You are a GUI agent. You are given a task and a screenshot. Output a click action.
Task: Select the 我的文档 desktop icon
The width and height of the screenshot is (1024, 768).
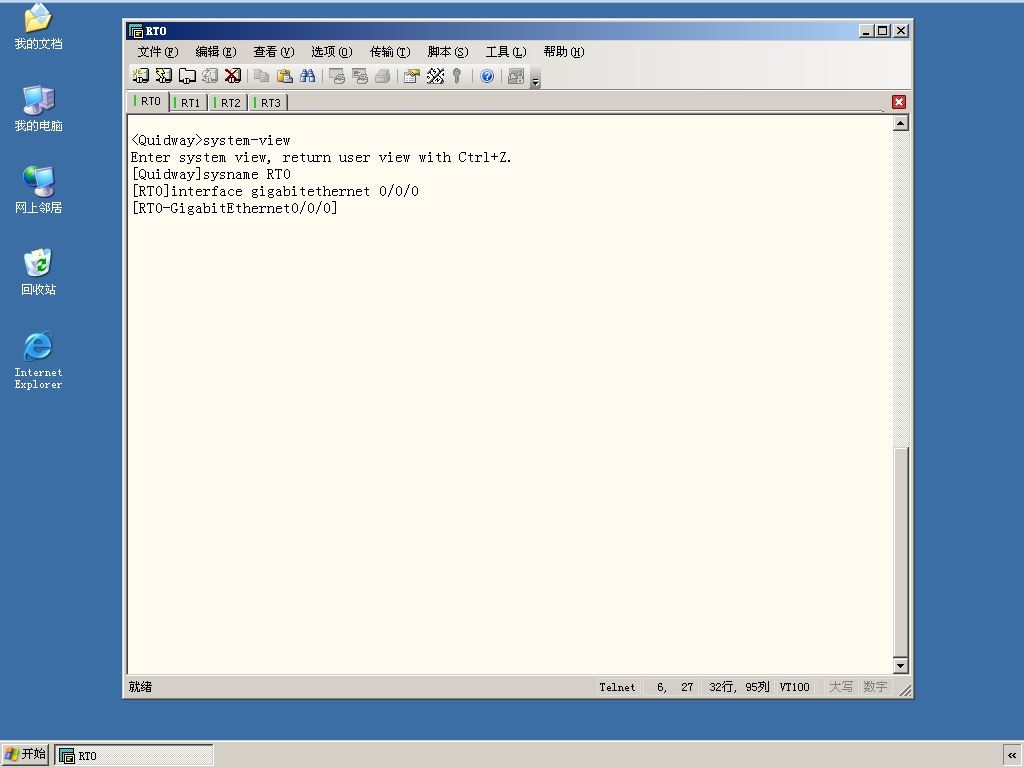38,26
